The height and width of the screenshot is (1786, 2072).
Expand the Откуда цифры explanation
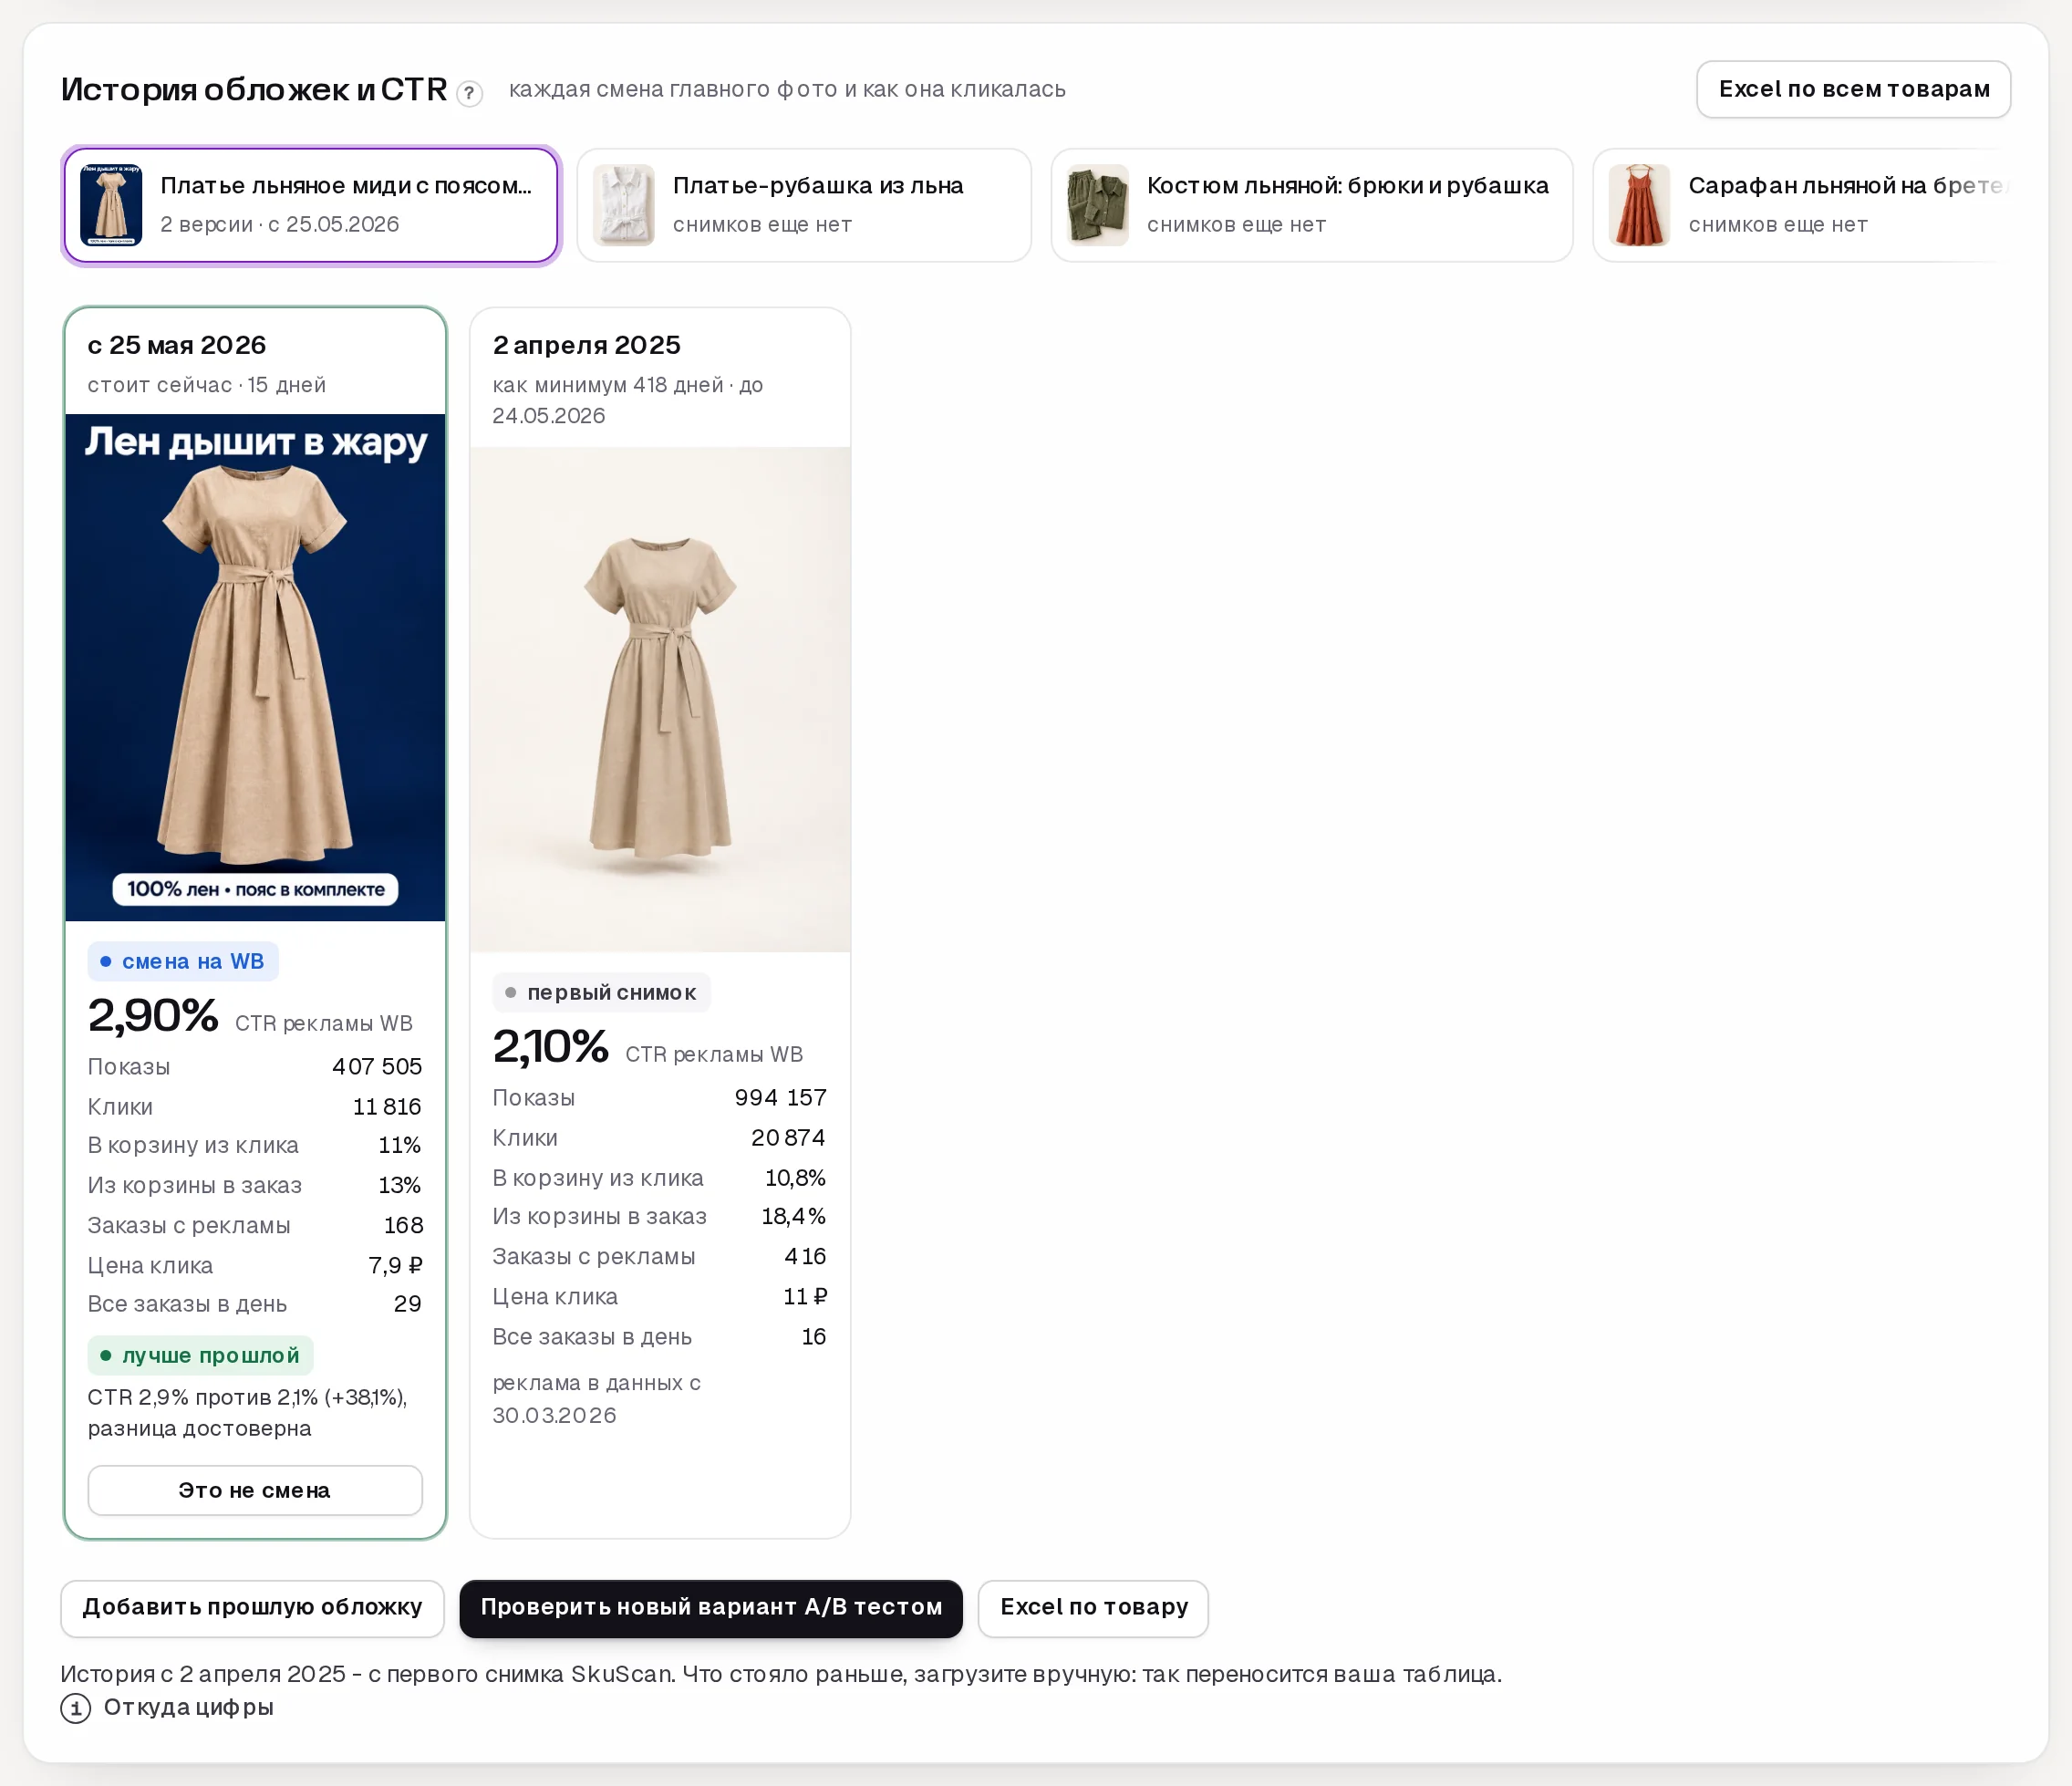point(188,1707)
